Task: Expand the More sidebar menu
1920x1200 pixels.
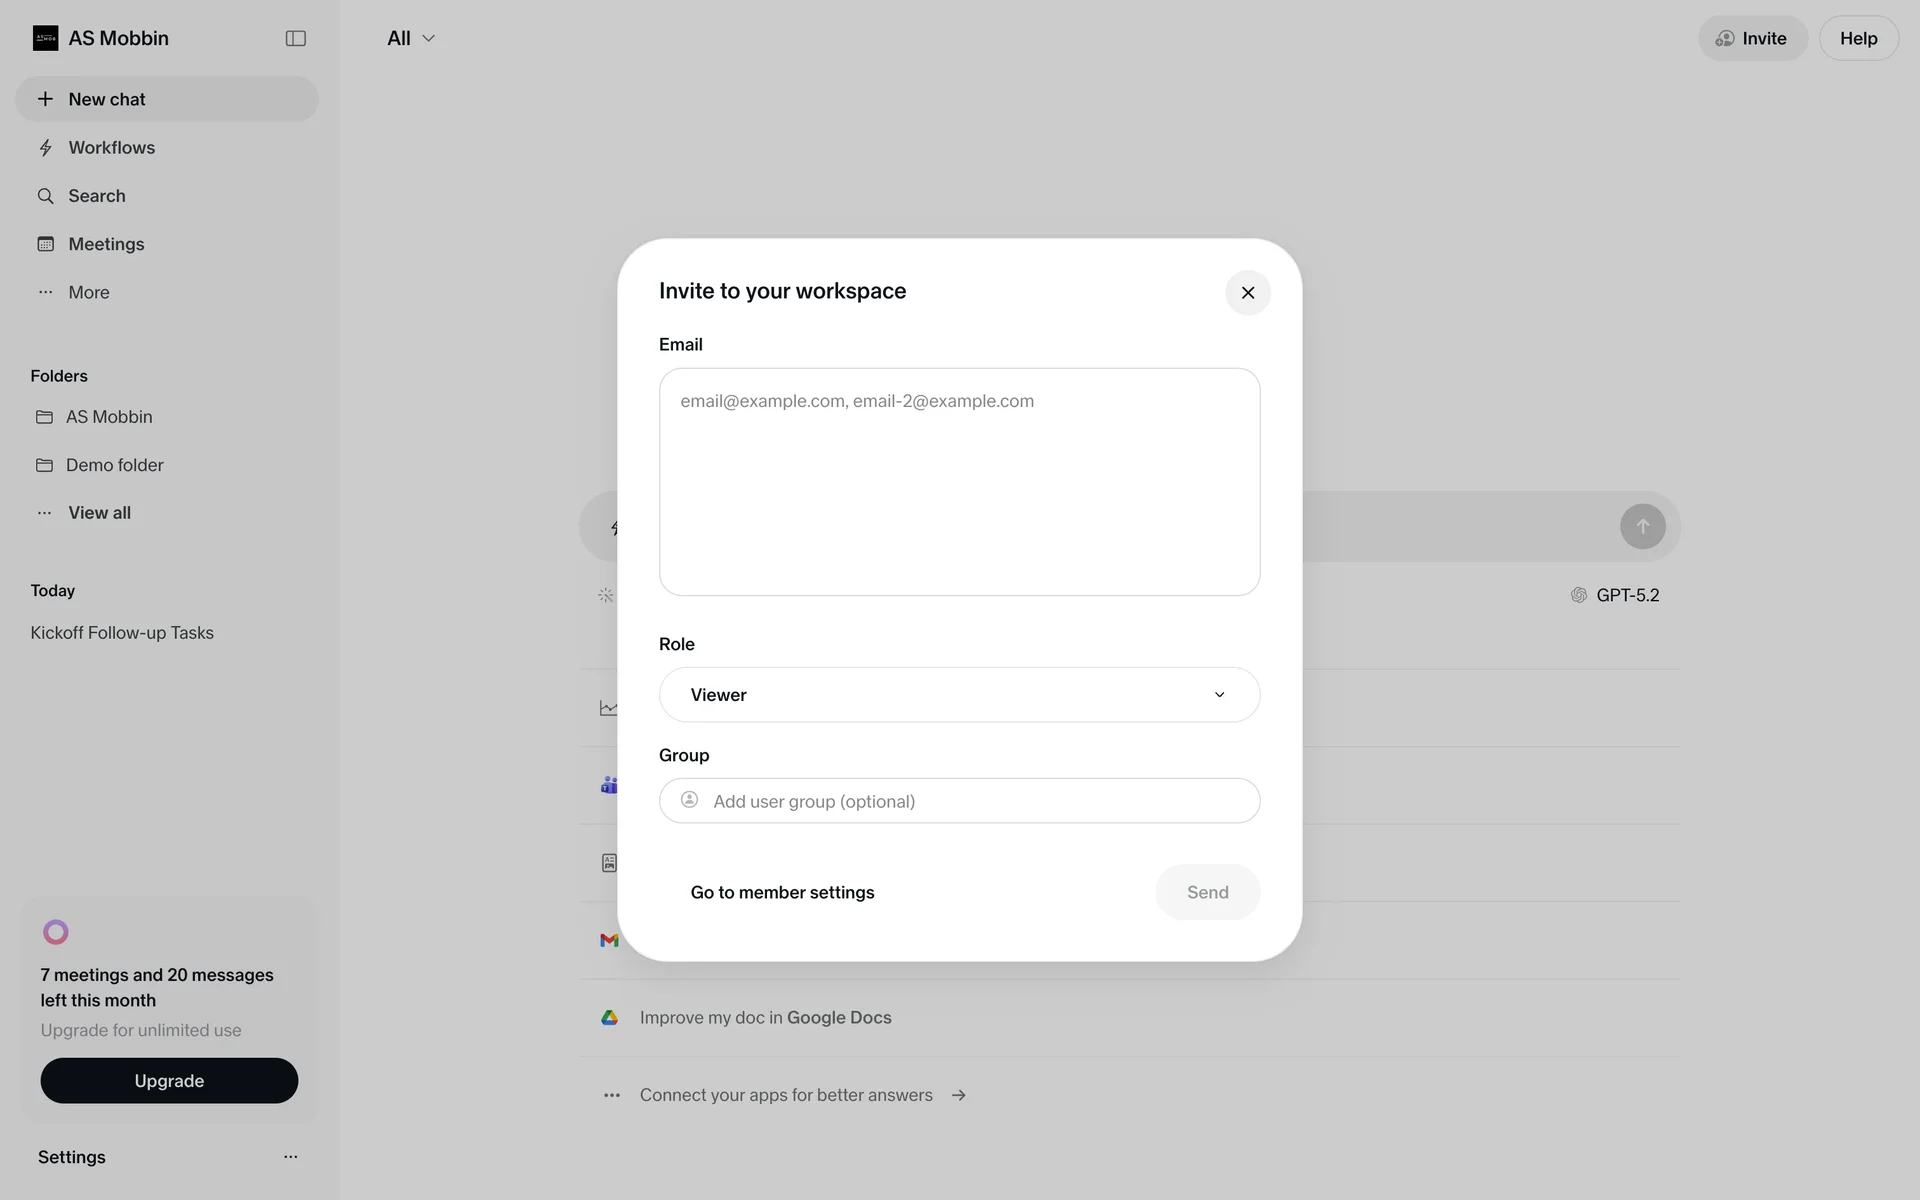Action: tap(88, 292)
